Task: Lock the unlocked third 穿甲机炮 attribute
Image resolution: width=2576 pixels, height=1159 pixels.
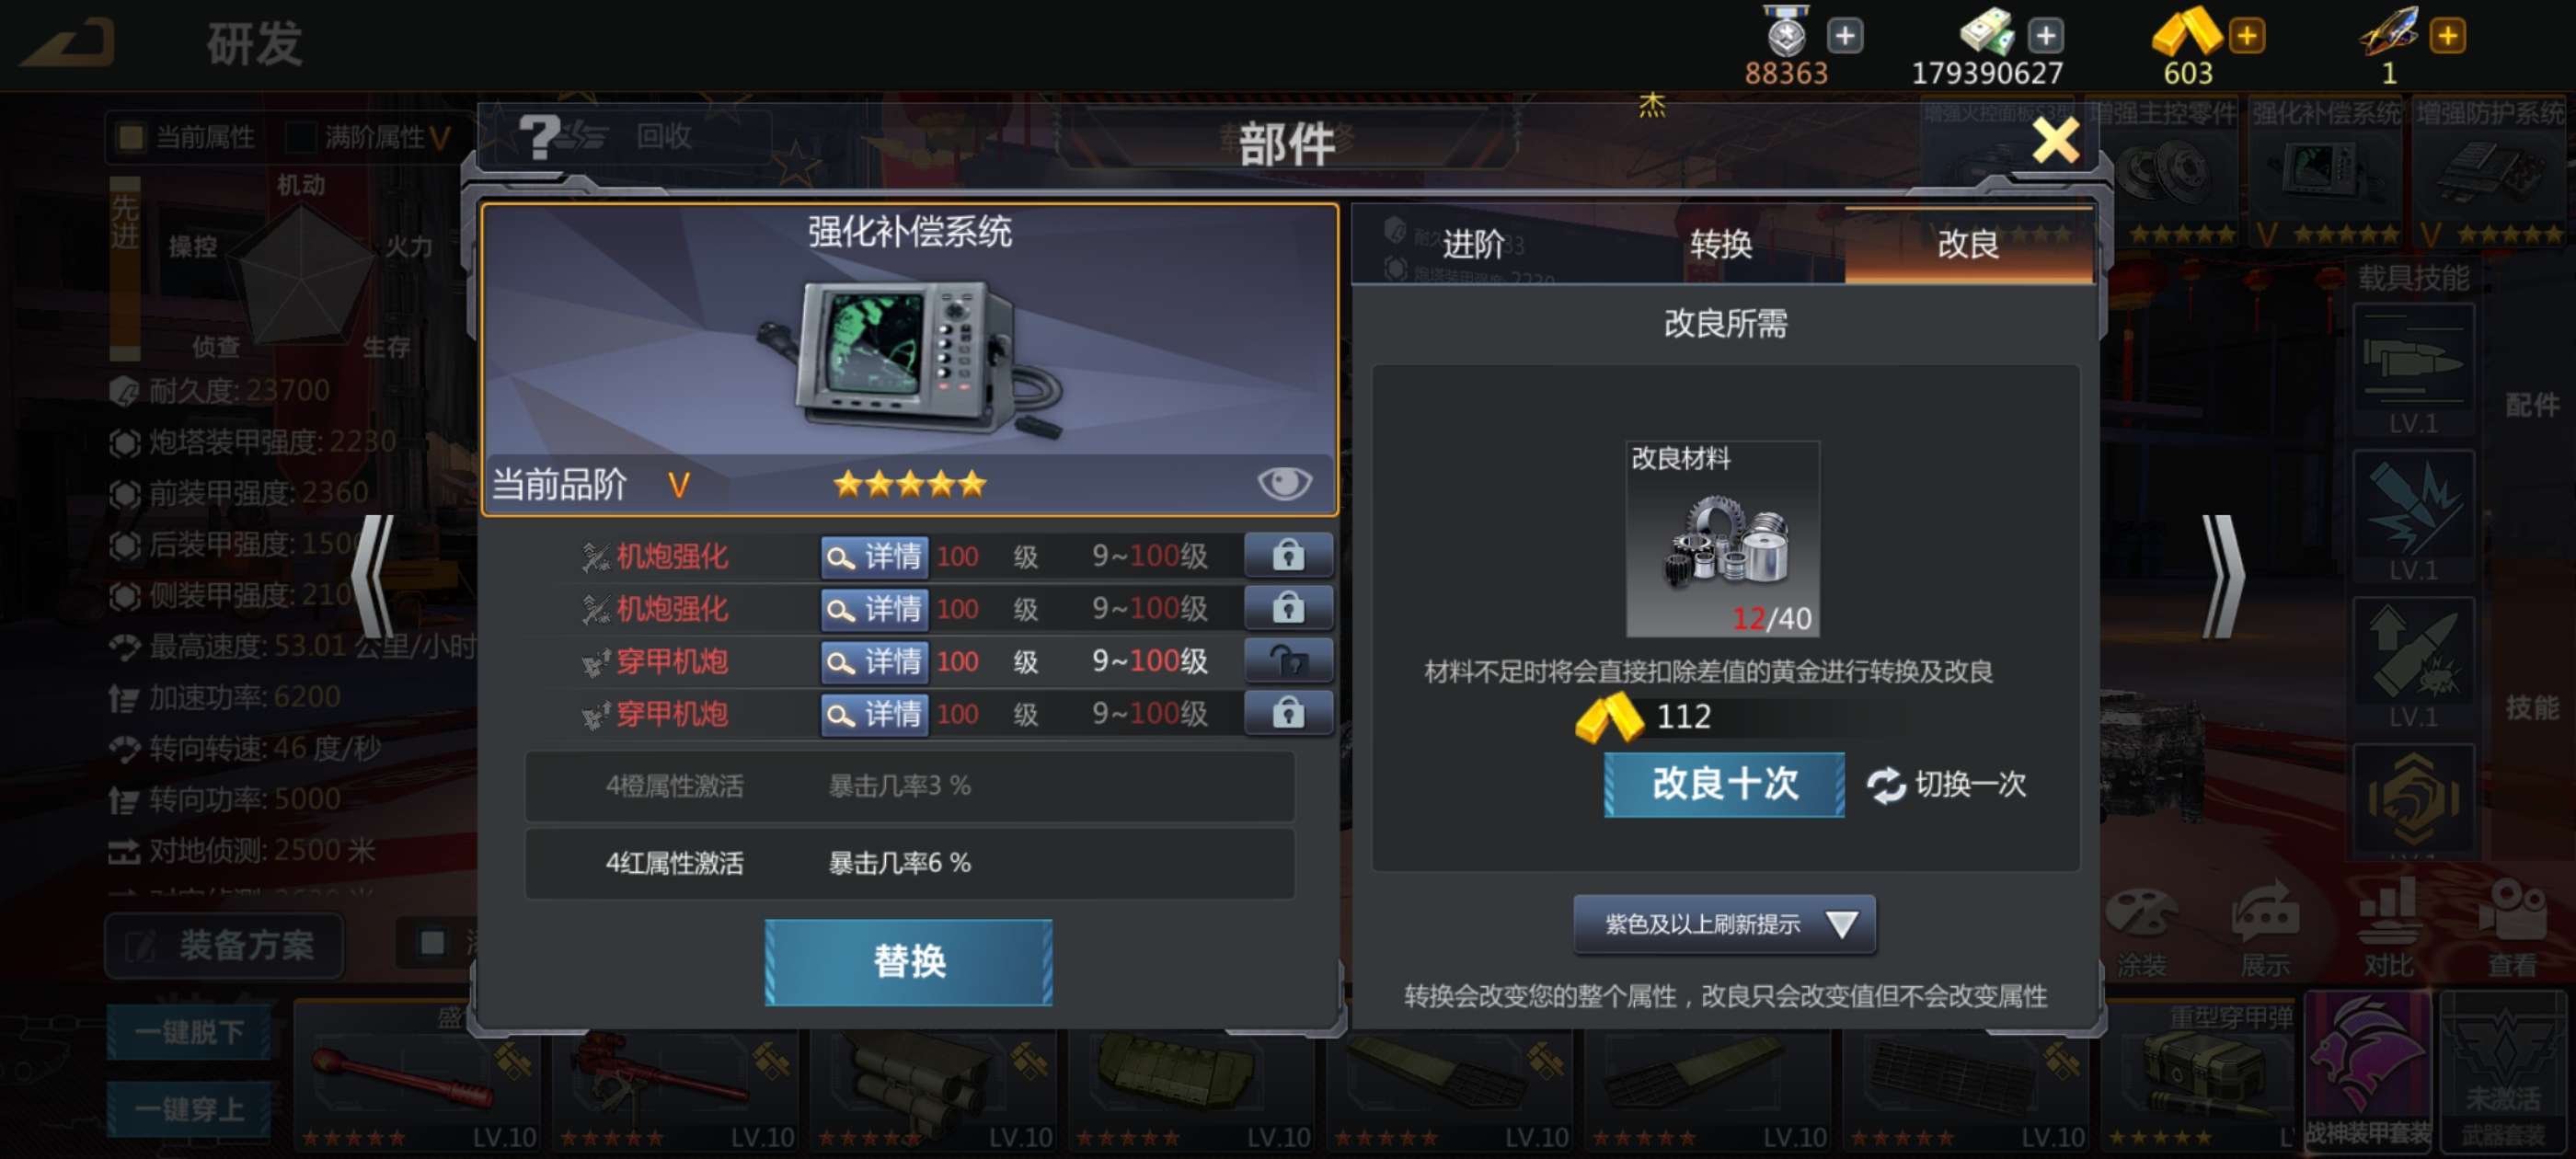Action: (x=1288, y=660)
